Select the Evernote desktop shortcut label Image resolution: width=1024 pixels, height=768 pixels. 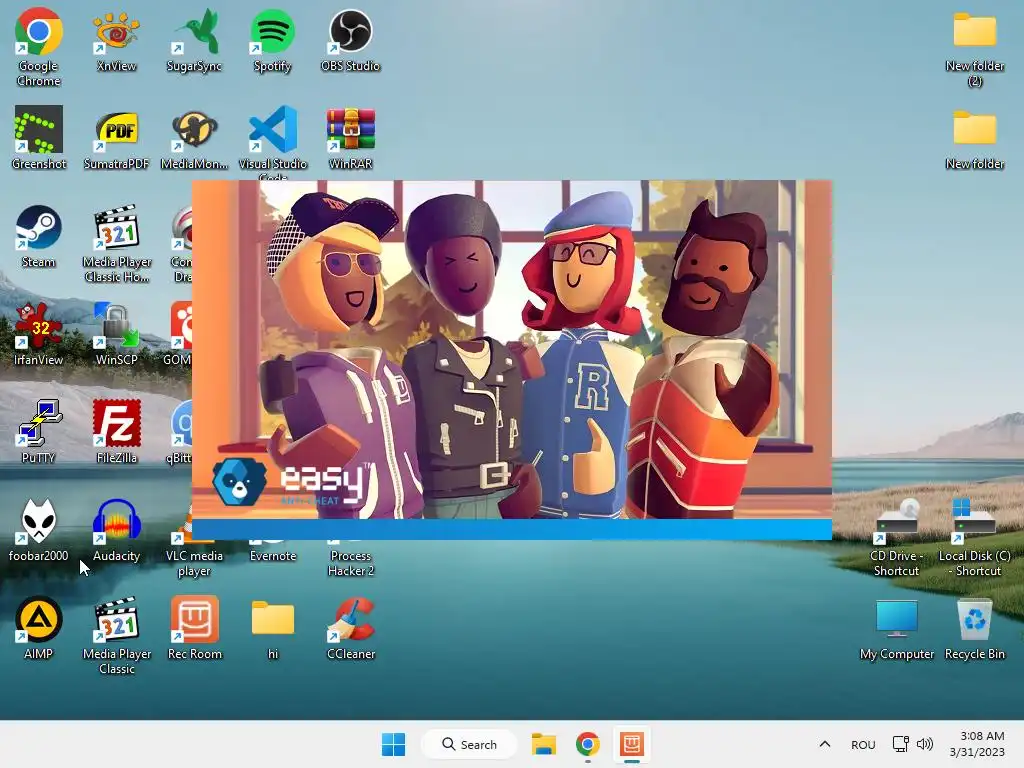tap(273, 556)
